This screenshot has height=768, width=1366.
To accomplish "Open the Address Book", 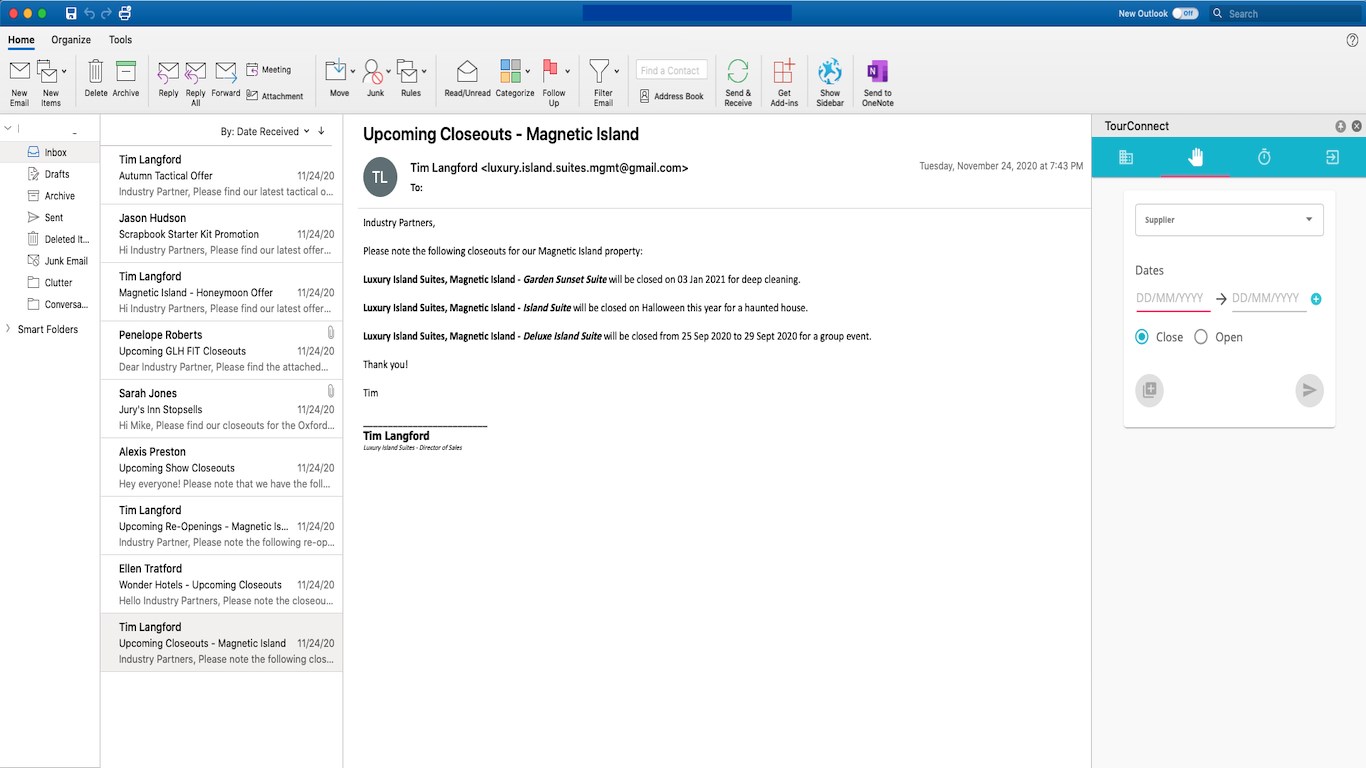I will click(x=672, y=96).
